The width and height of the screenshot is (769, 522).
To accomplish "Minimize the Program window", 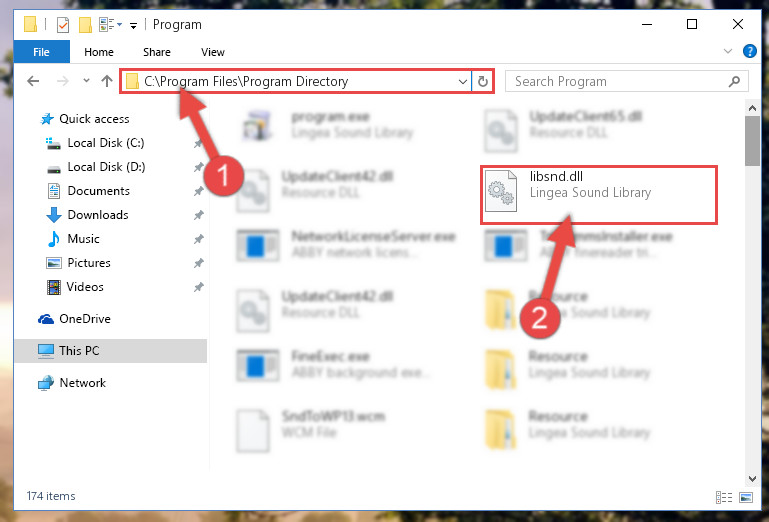I will click(647, 24).
